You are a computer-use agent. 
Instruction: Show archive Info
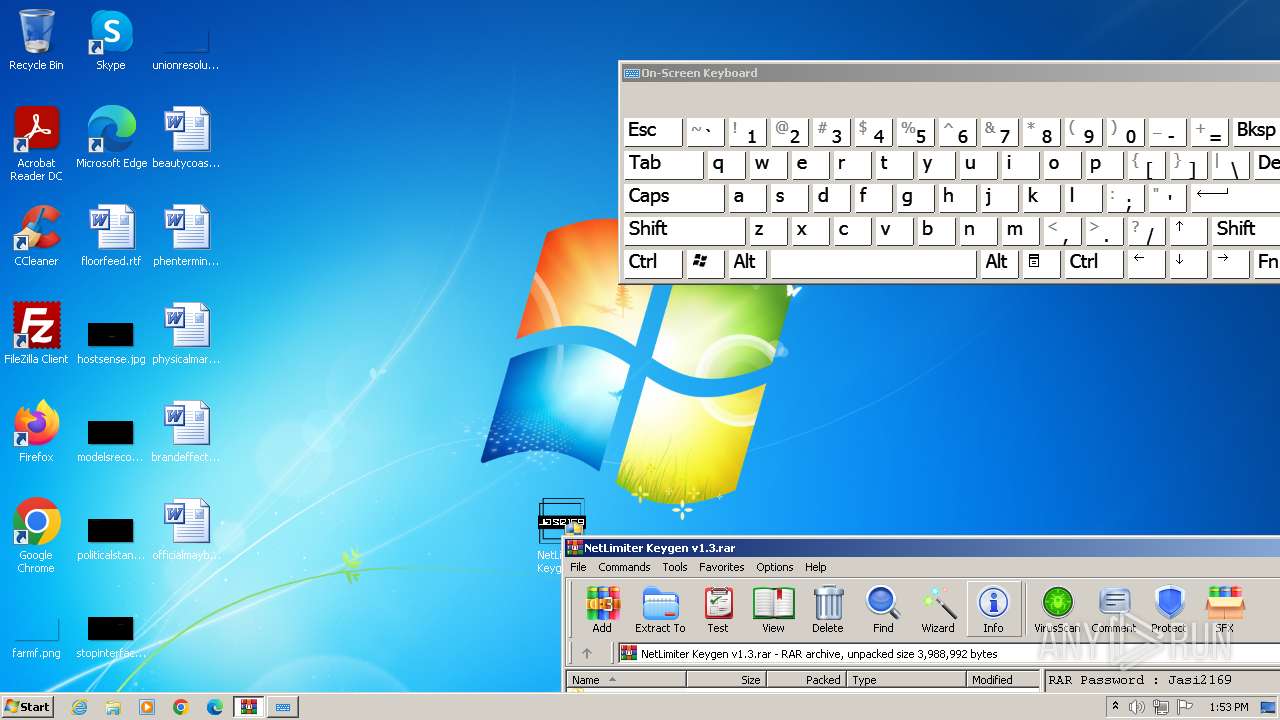(x=993, y=610)
